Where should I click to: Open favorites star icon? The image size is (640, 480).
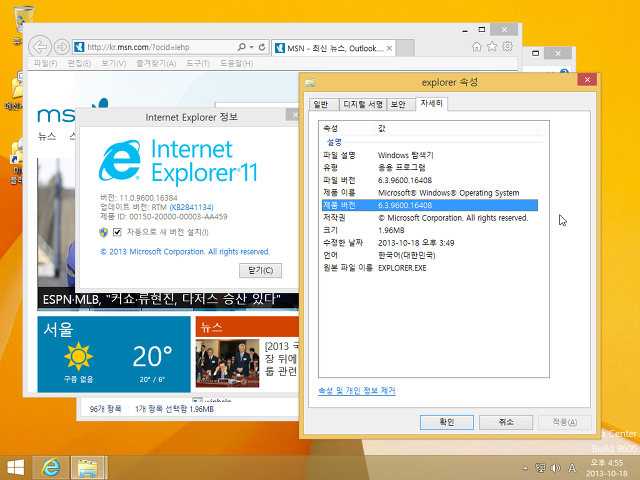(492, 47)
